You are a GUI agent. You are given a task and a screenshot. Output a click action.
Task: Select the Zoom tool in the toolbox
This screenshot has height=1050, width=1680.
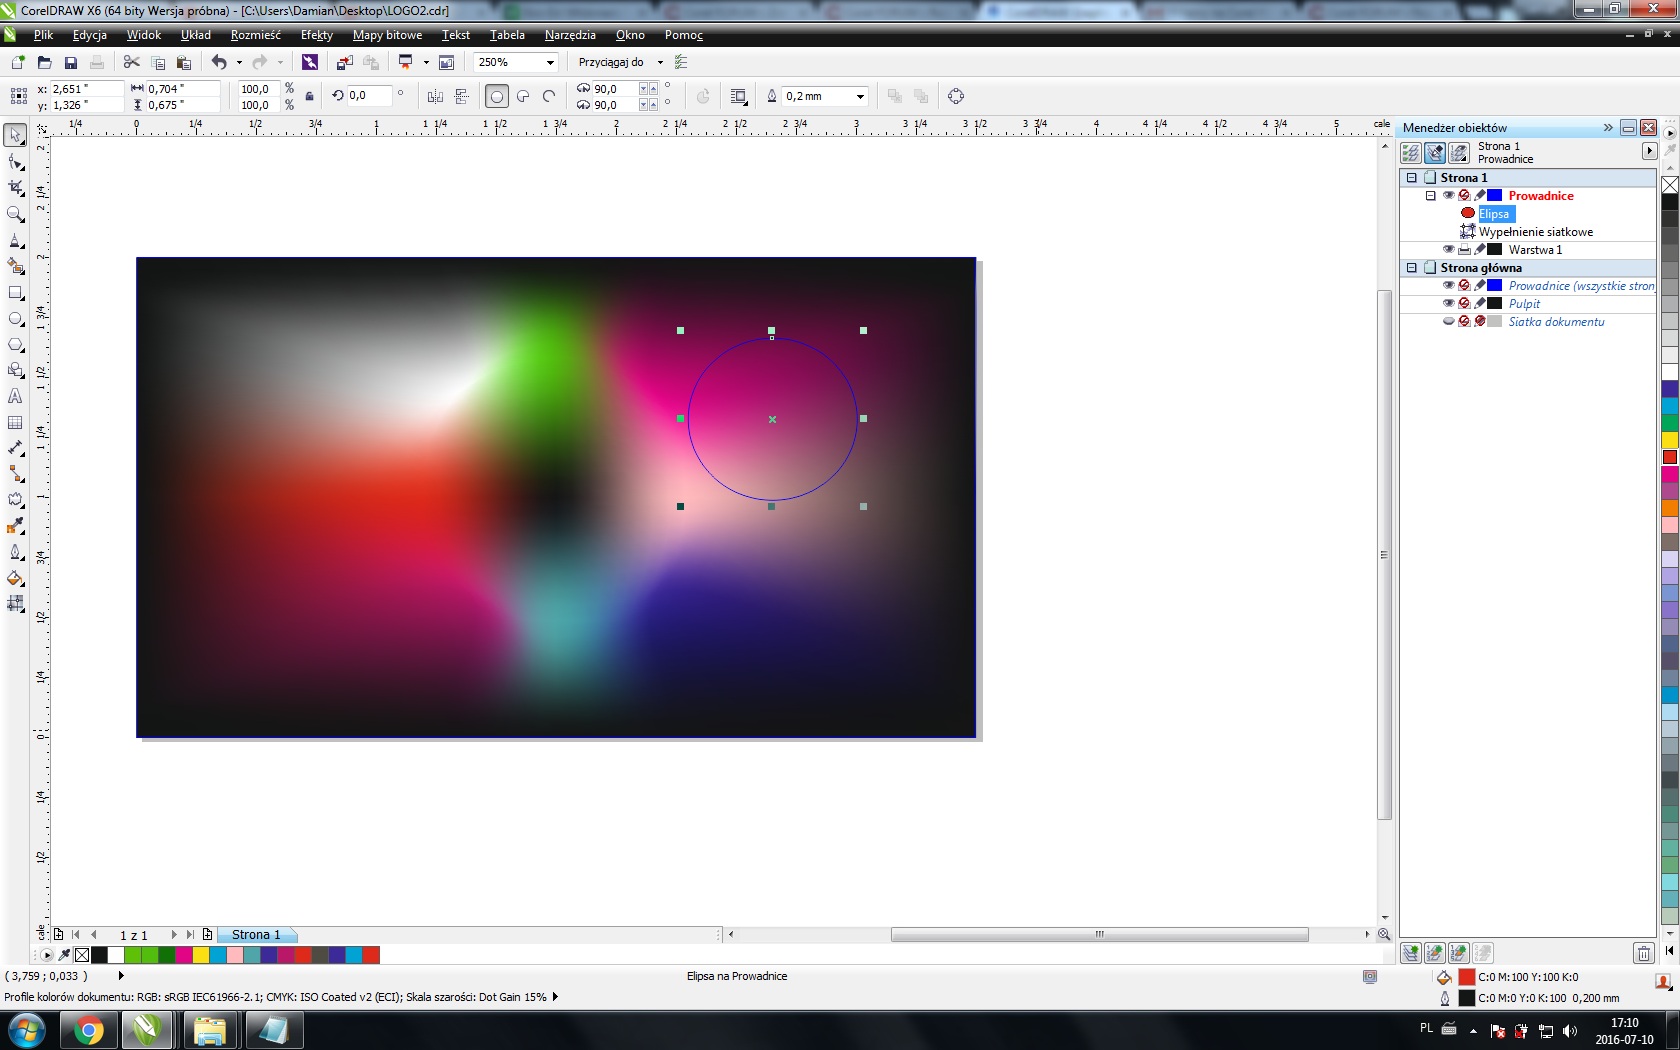point(15,214)
